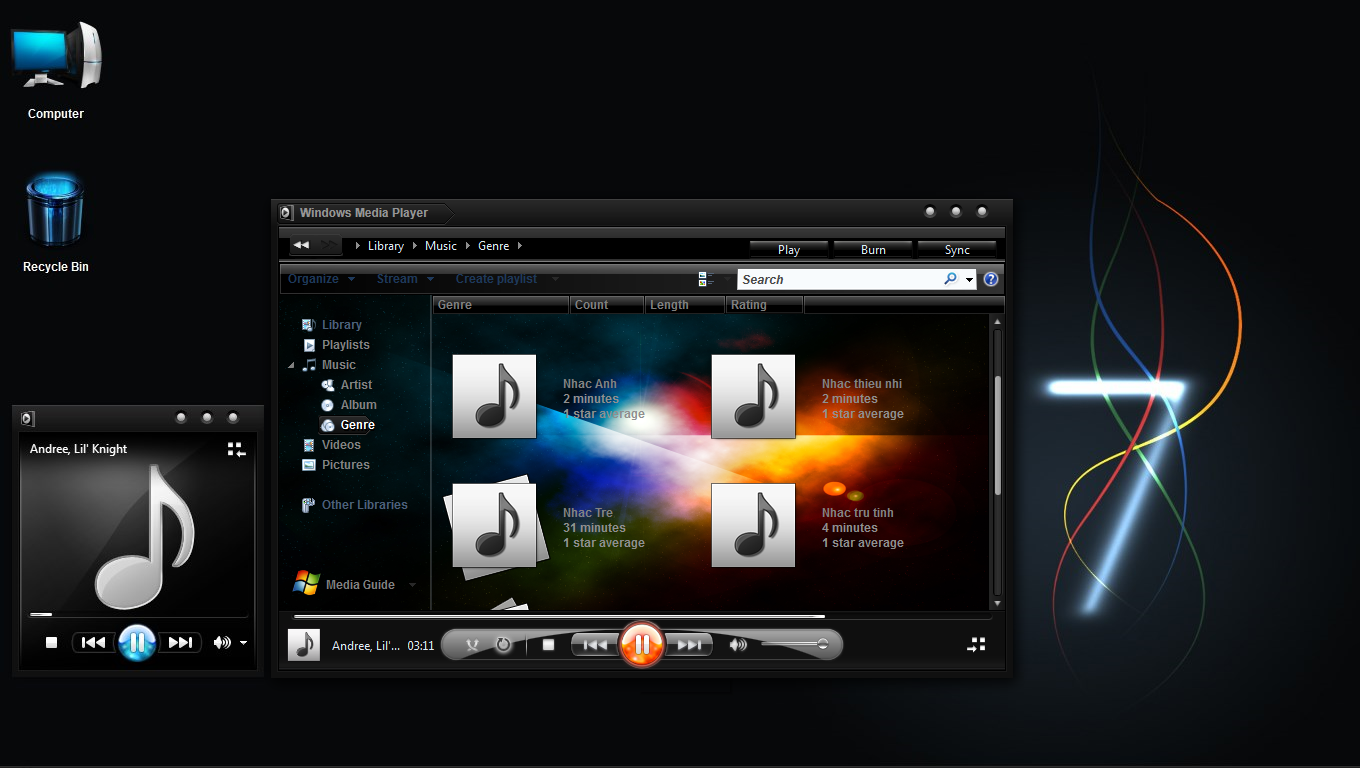The height and width of the screenshot is (768, 1360).
Task: Select the Library item in navigation tree
Action: (332, 325)
